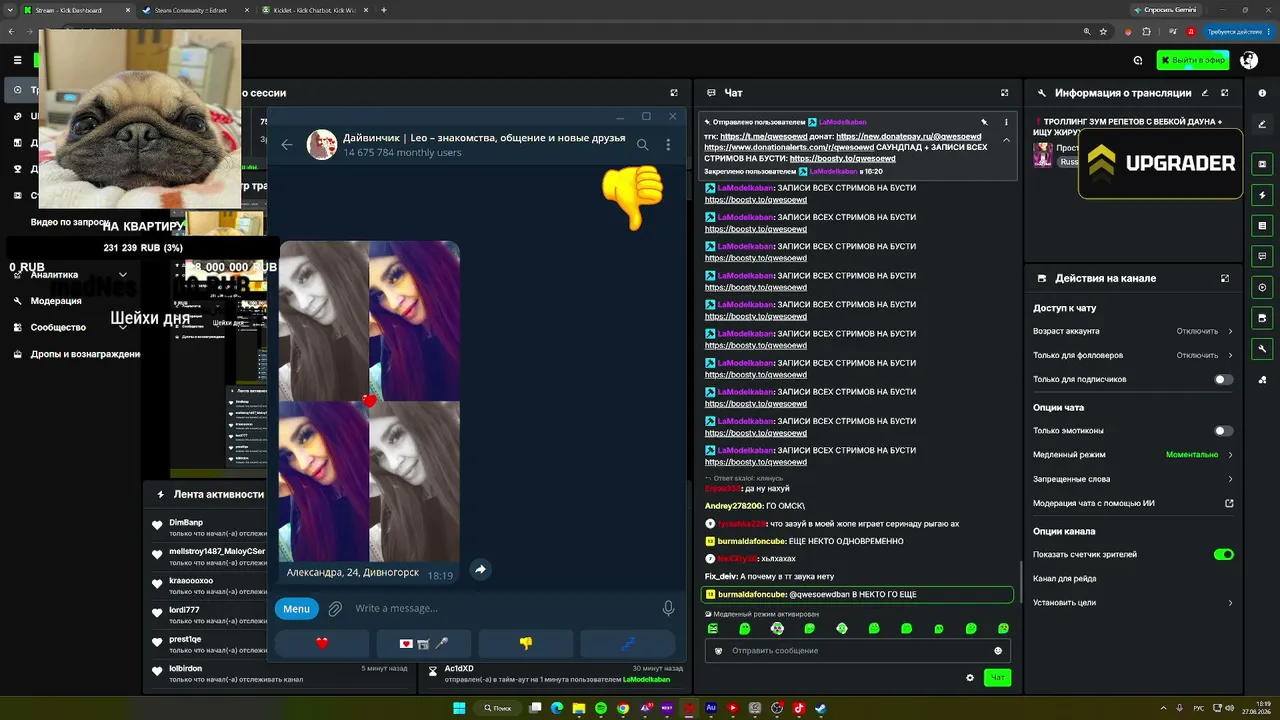Screen dimensions: 1280x720
Task: Click the Выйти в эфир button
Action: 1193,60
